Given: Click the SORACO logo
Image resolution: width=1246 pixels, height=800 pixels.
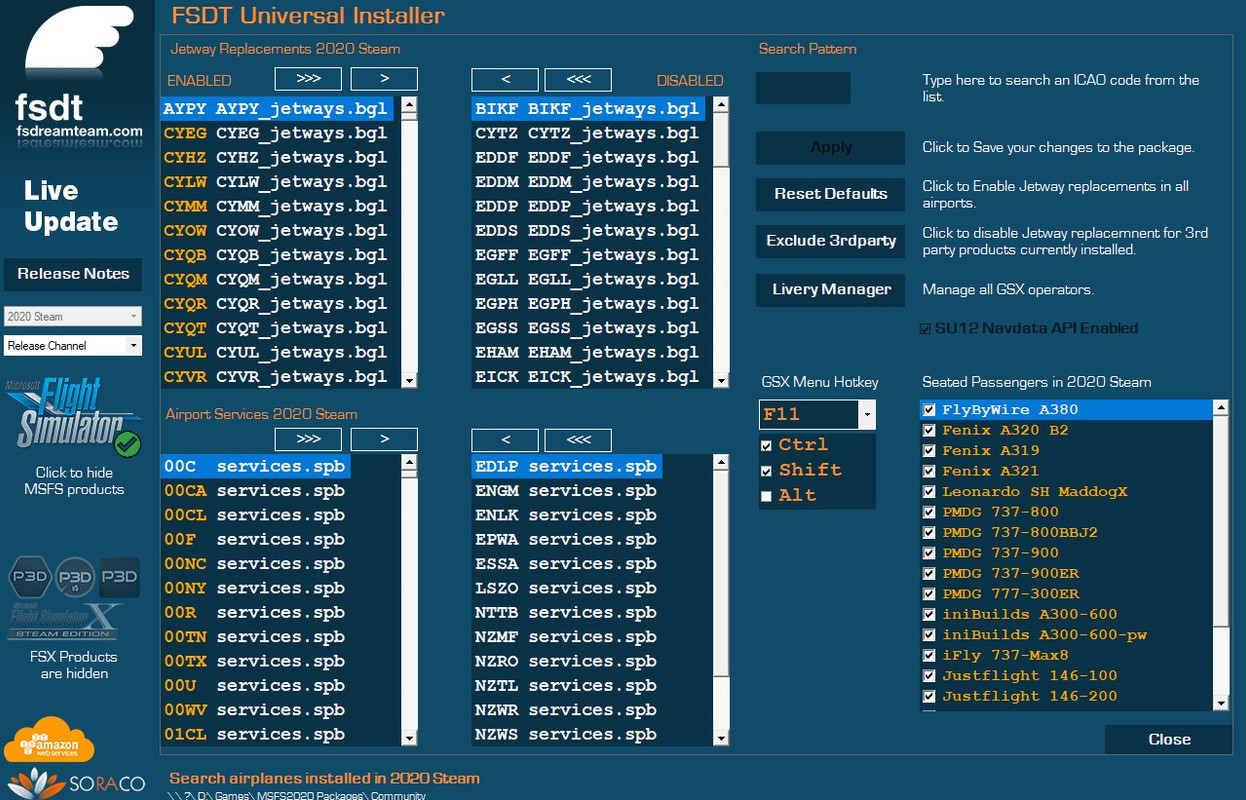Looking at the screenshot, I should tap(77, 783).
